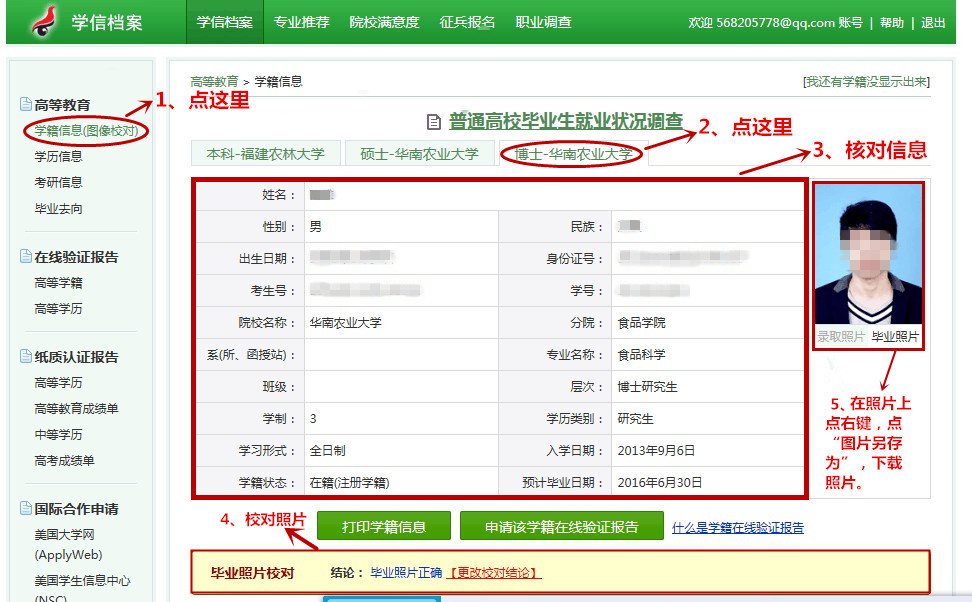Screen dimensions: 972x602
Task: Click the 2013年9月6日 enrollment date
Action: 656,451
